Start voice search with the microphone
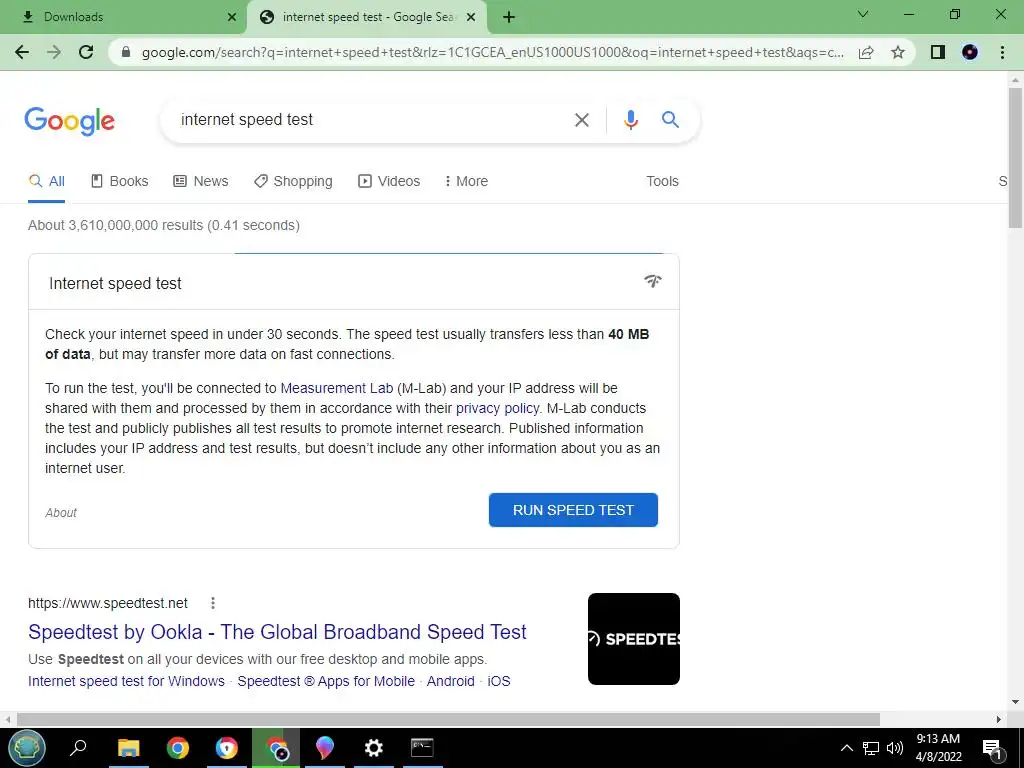The height and width of the screenshot is (768, 1024). (630, 120)
